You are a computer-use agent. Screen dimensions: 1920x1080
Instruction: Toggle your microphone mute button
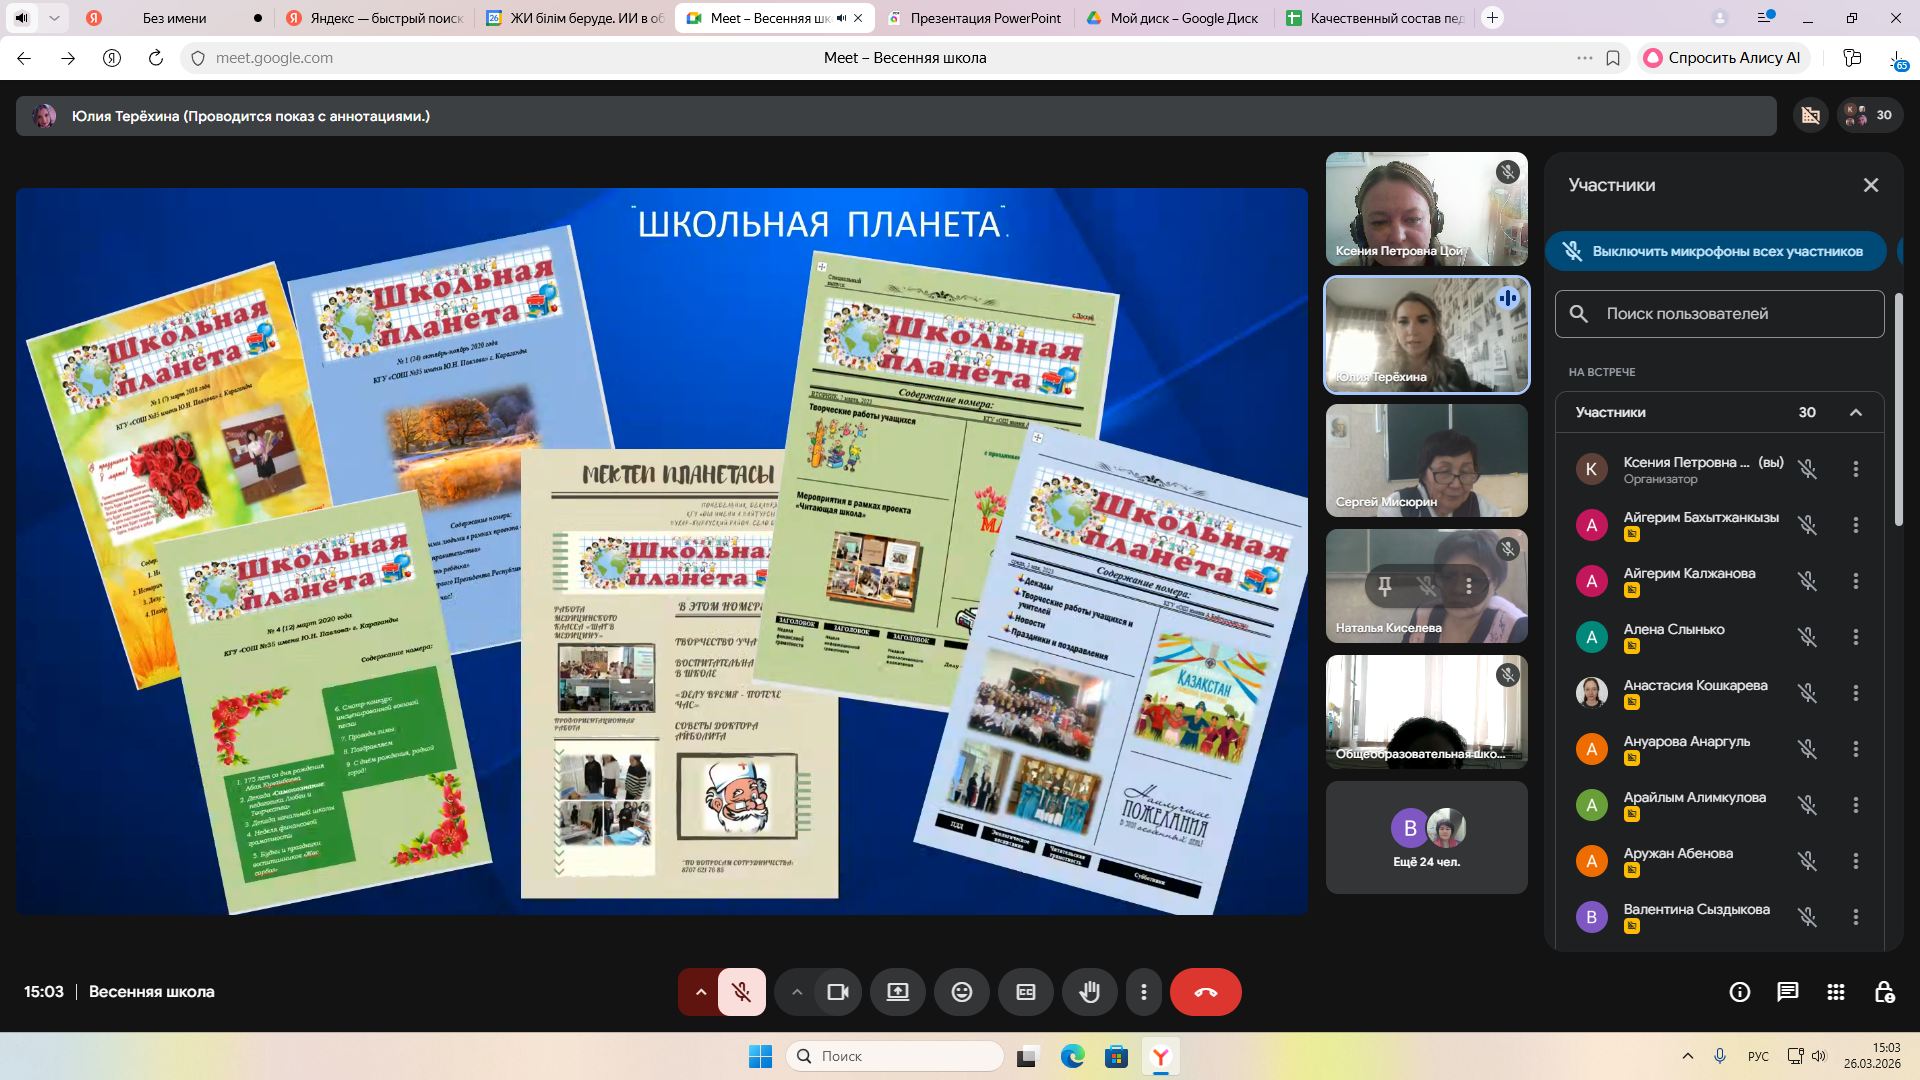741,992
